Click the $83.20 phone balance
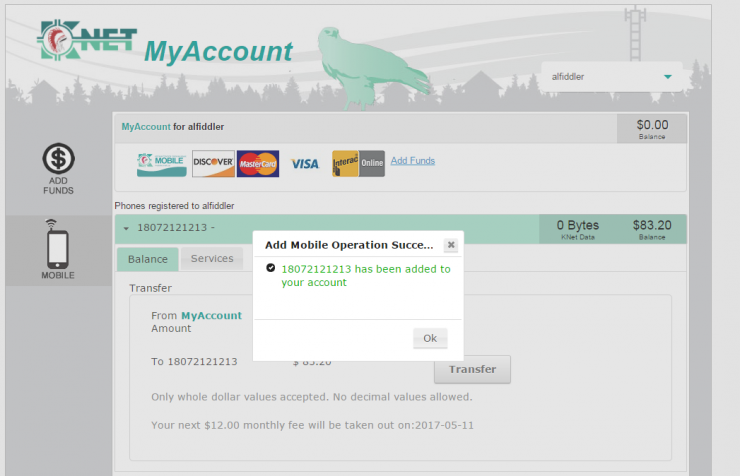 pos(652,225)
